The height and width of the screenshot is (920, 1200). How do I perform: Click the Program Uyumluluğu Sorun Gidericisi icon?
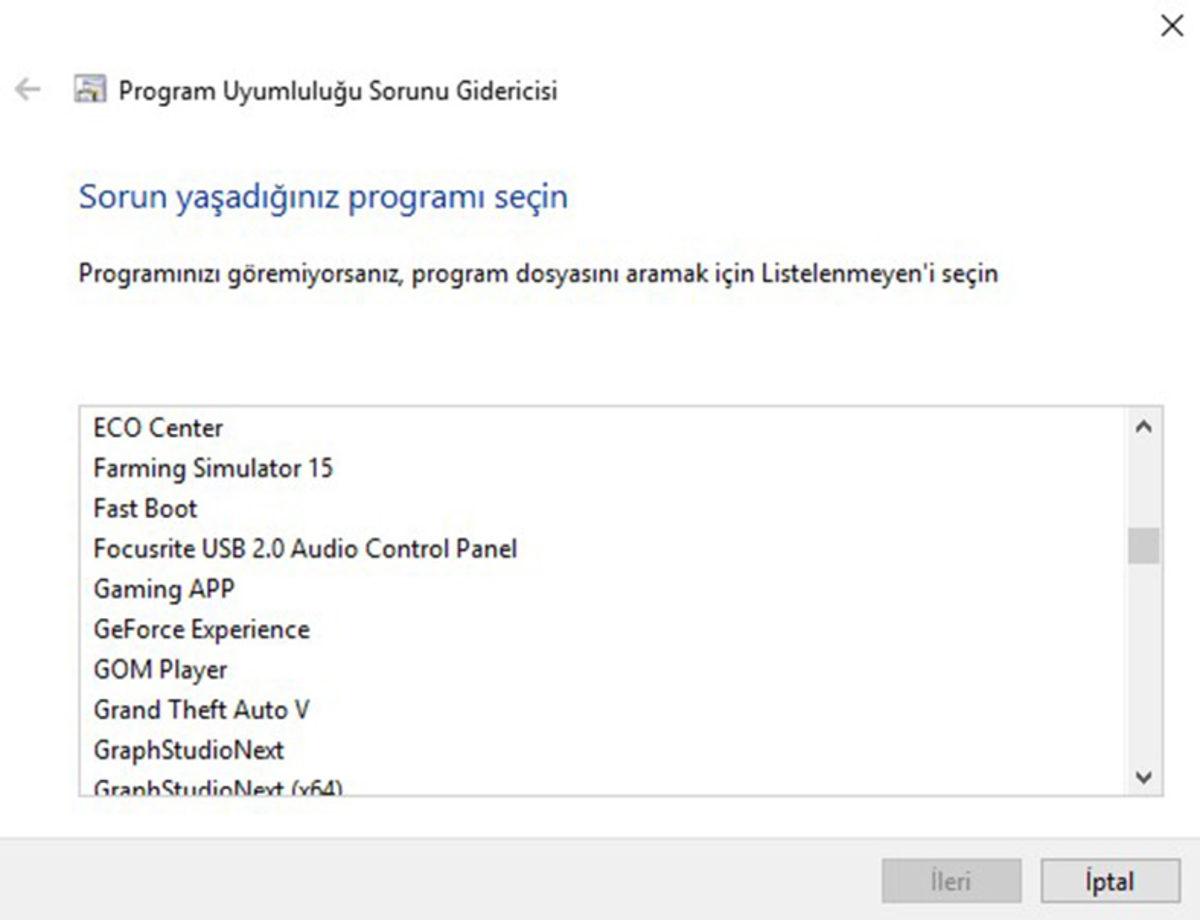(89, 90)
